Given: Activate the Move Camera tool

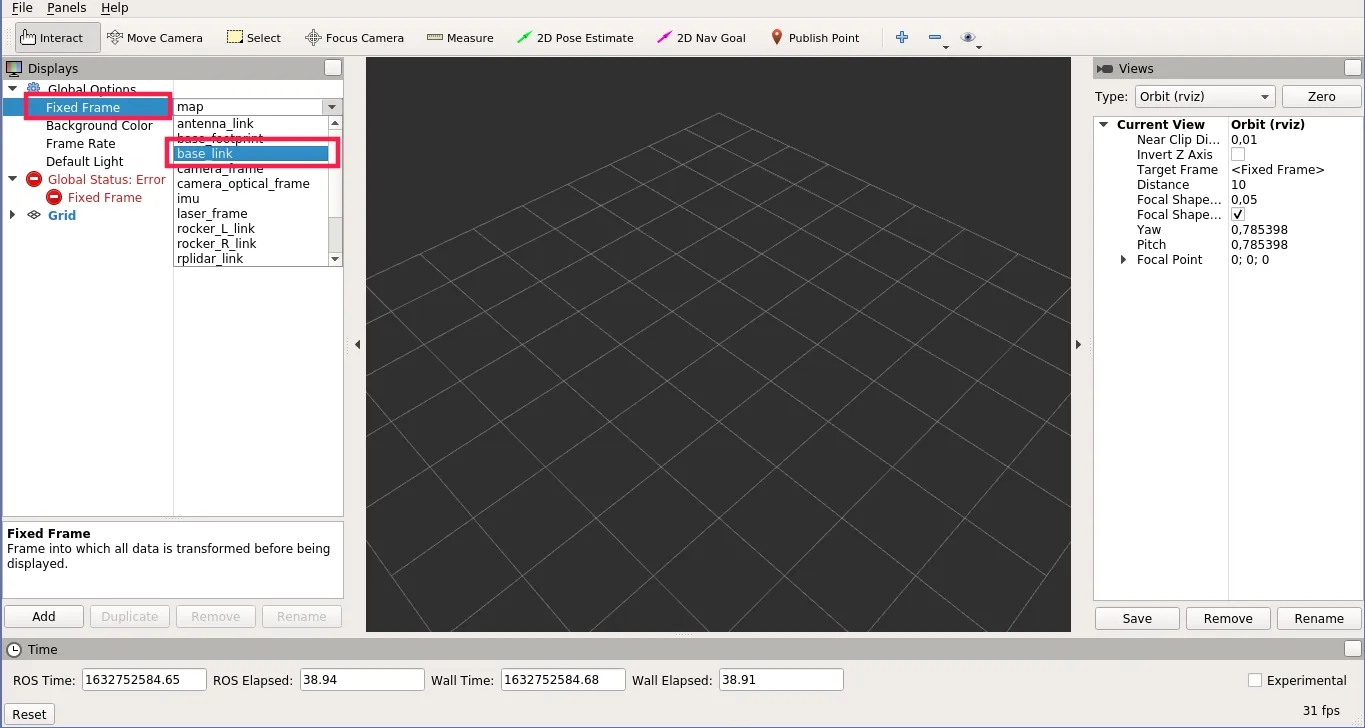Looking at the screenshot, I should [155, 37].
